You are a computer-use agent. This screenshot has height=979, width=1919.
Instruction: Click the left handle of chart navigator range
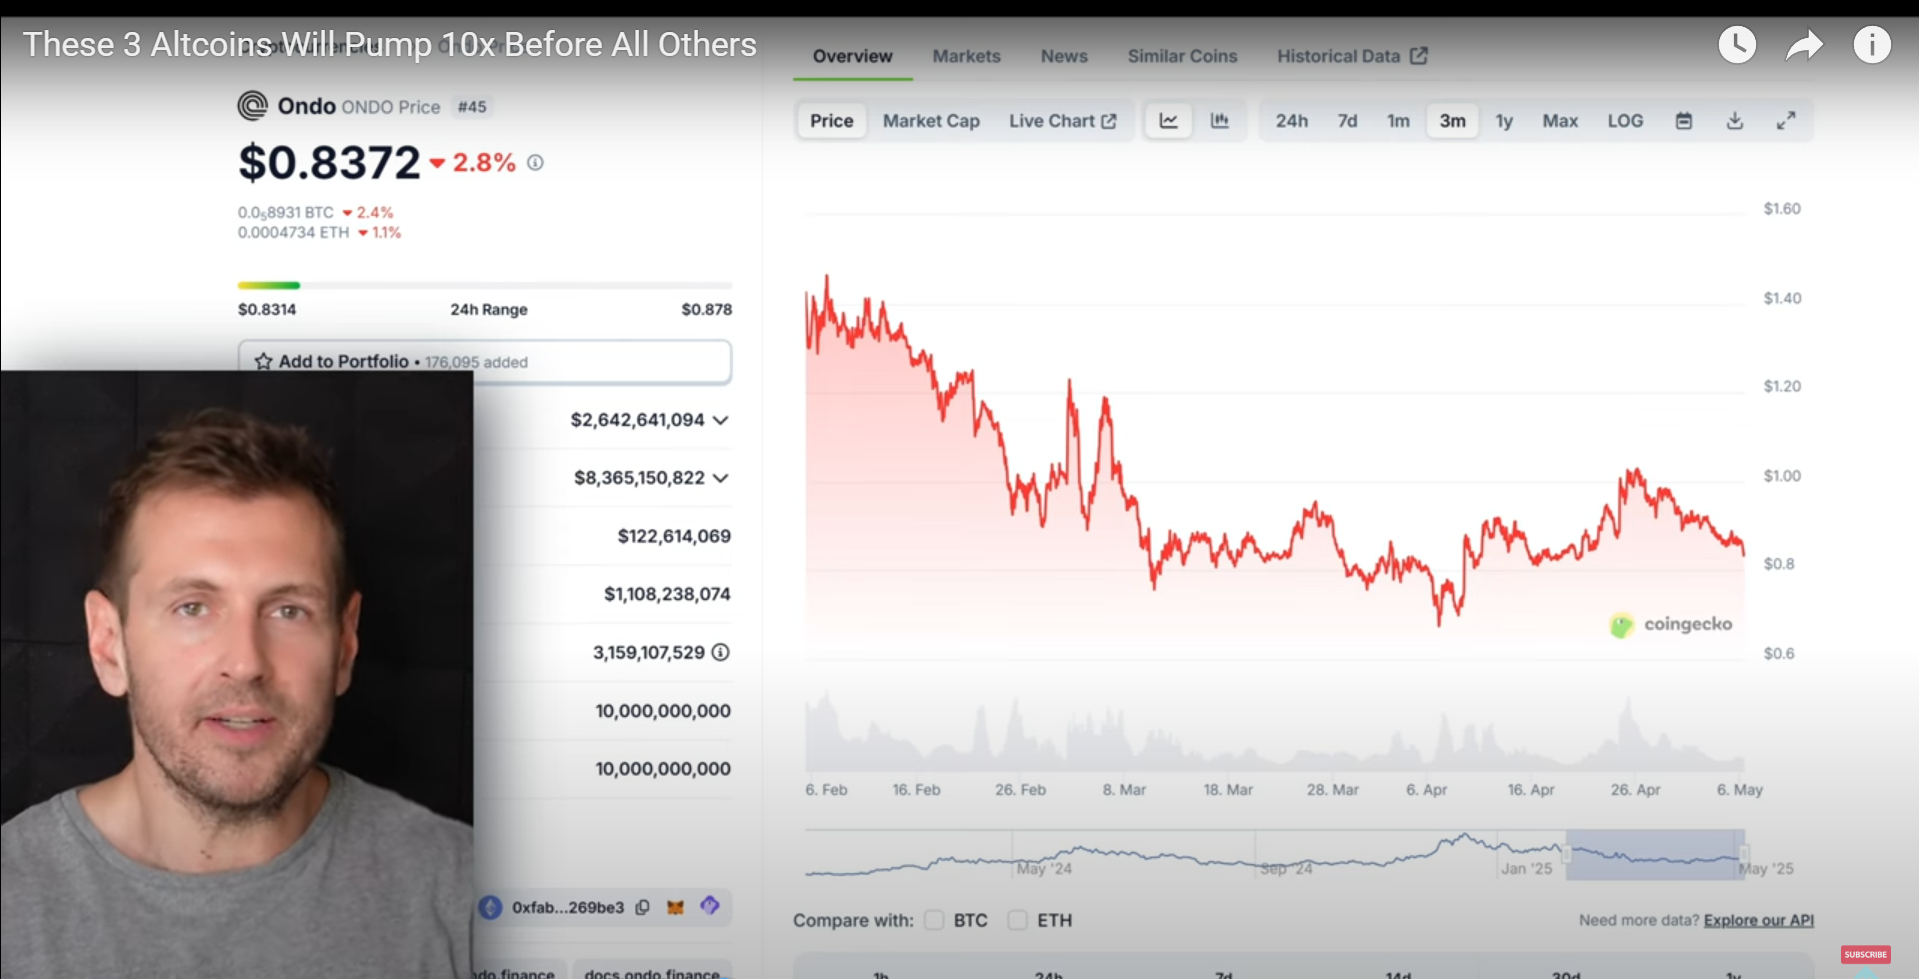click(x=1567, y=854)
